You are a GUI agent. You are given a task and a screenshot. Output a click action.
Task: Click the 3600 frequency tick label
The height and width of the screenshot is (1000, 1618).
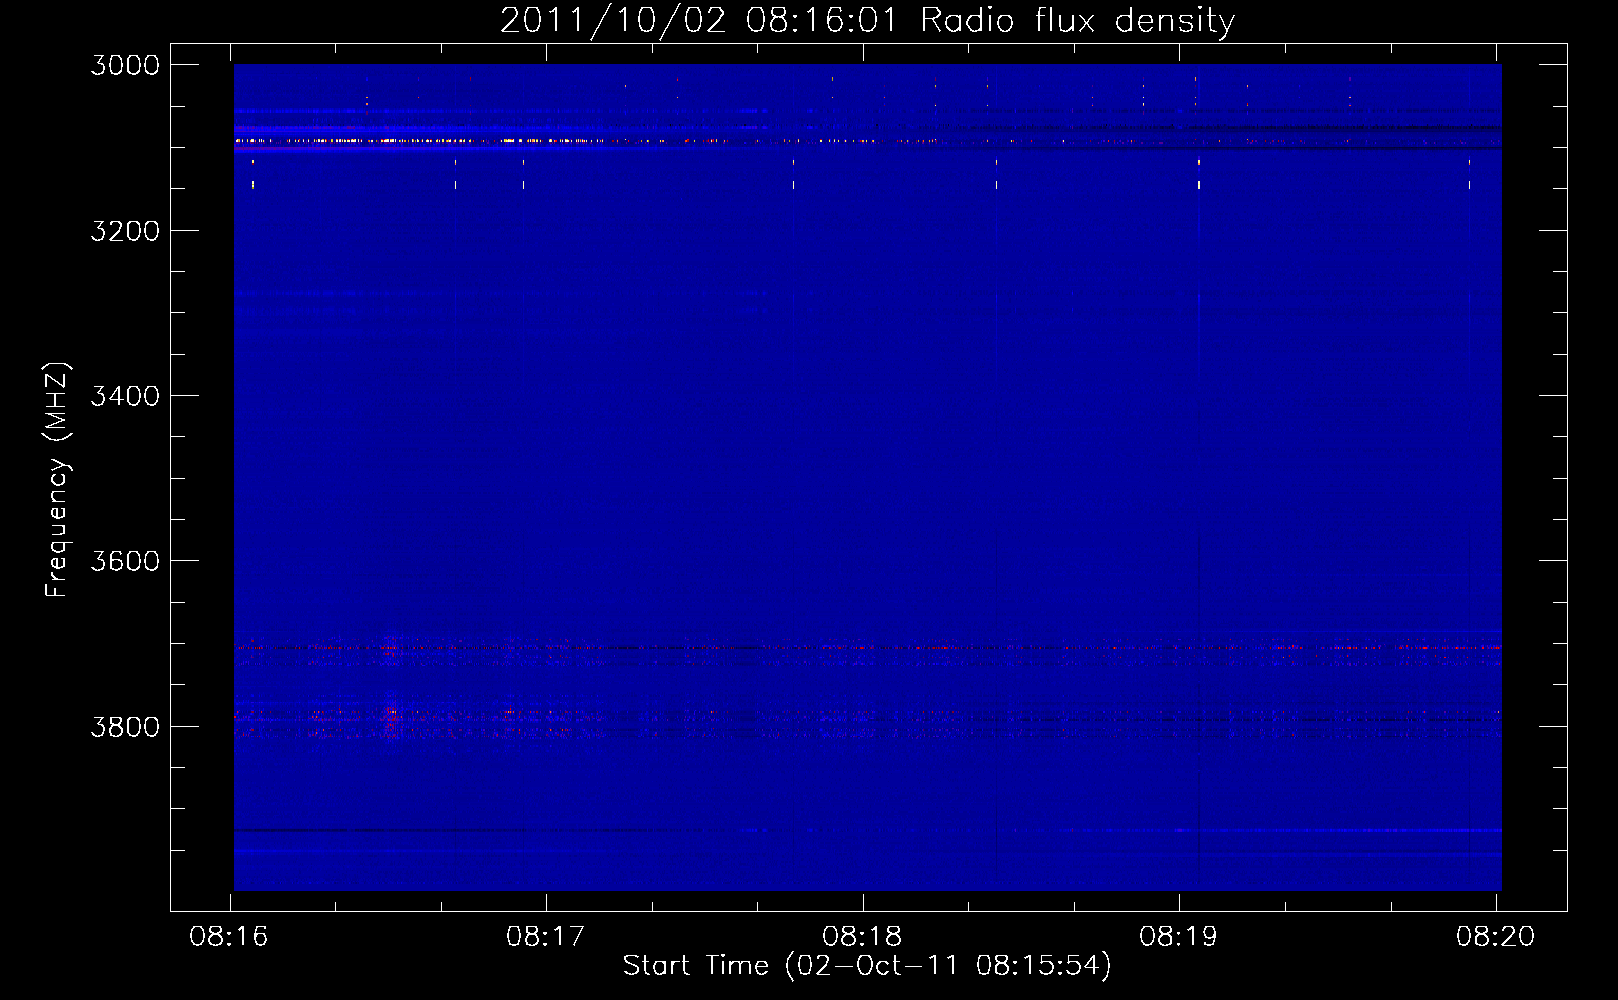[x=125, y=561]
